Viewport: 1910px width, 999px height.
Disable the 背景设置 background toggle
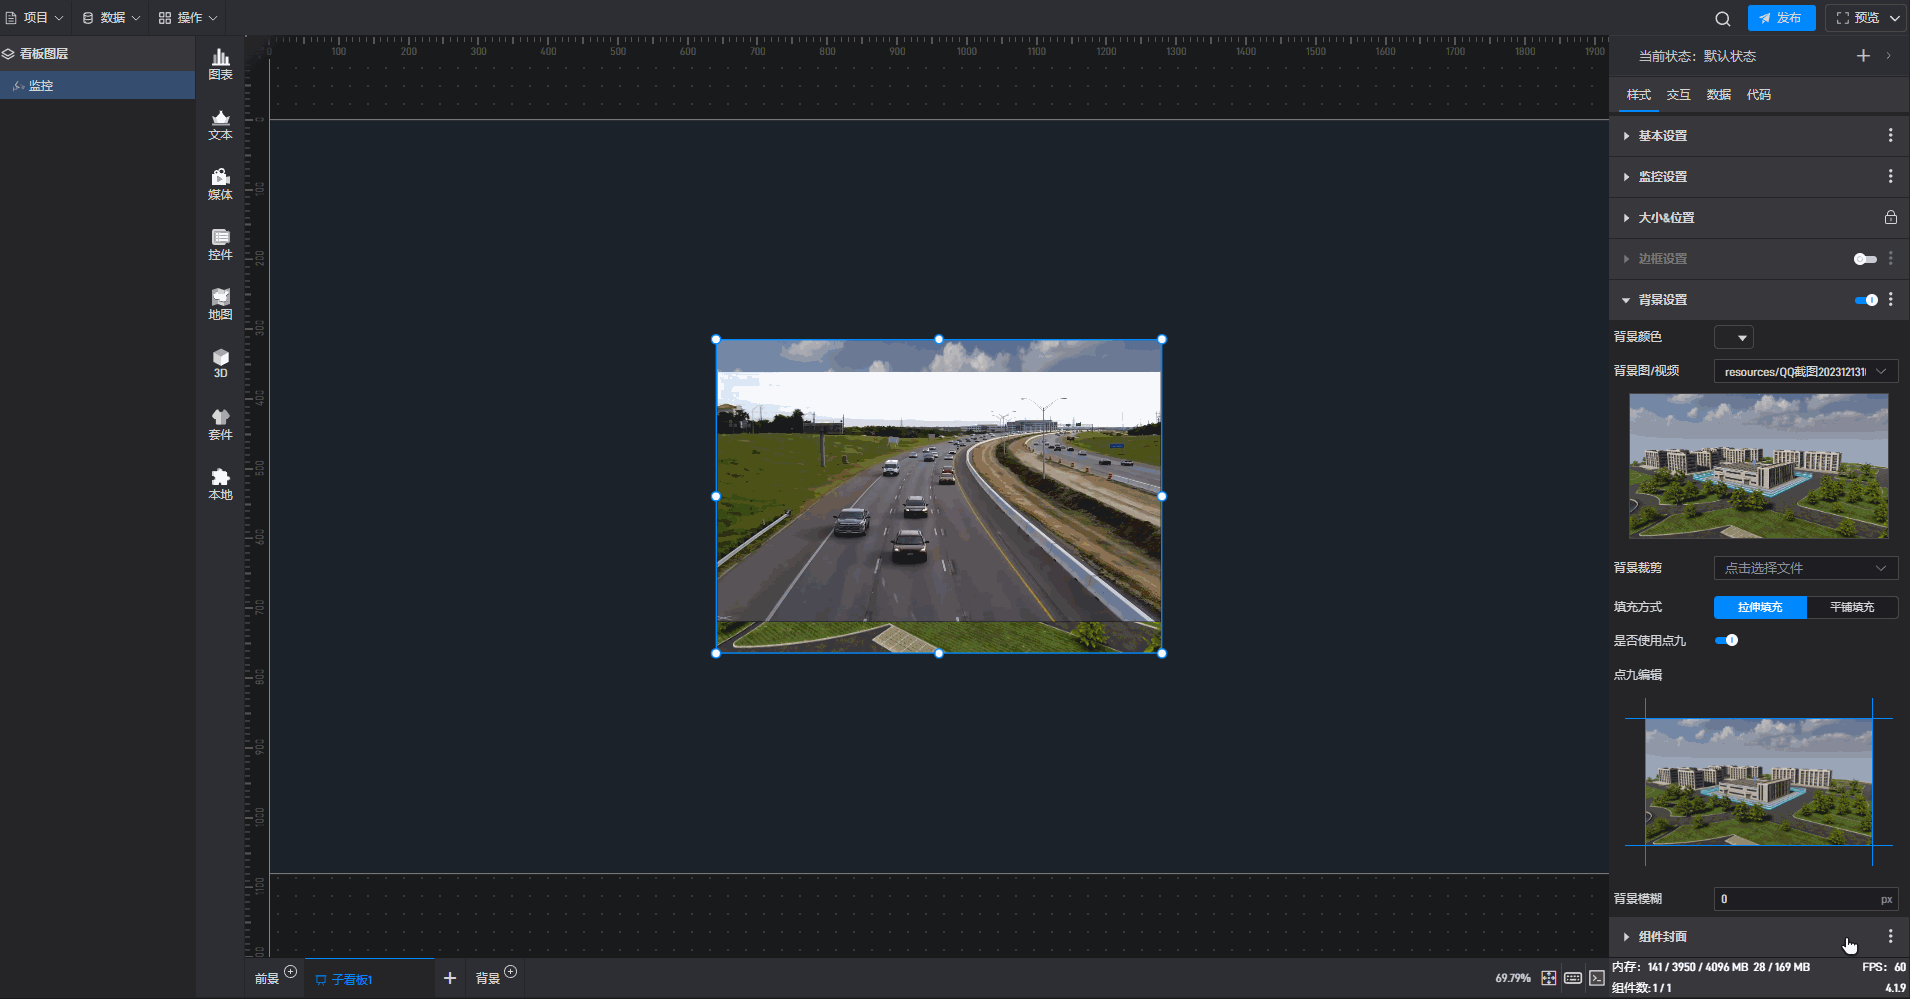1866,300
